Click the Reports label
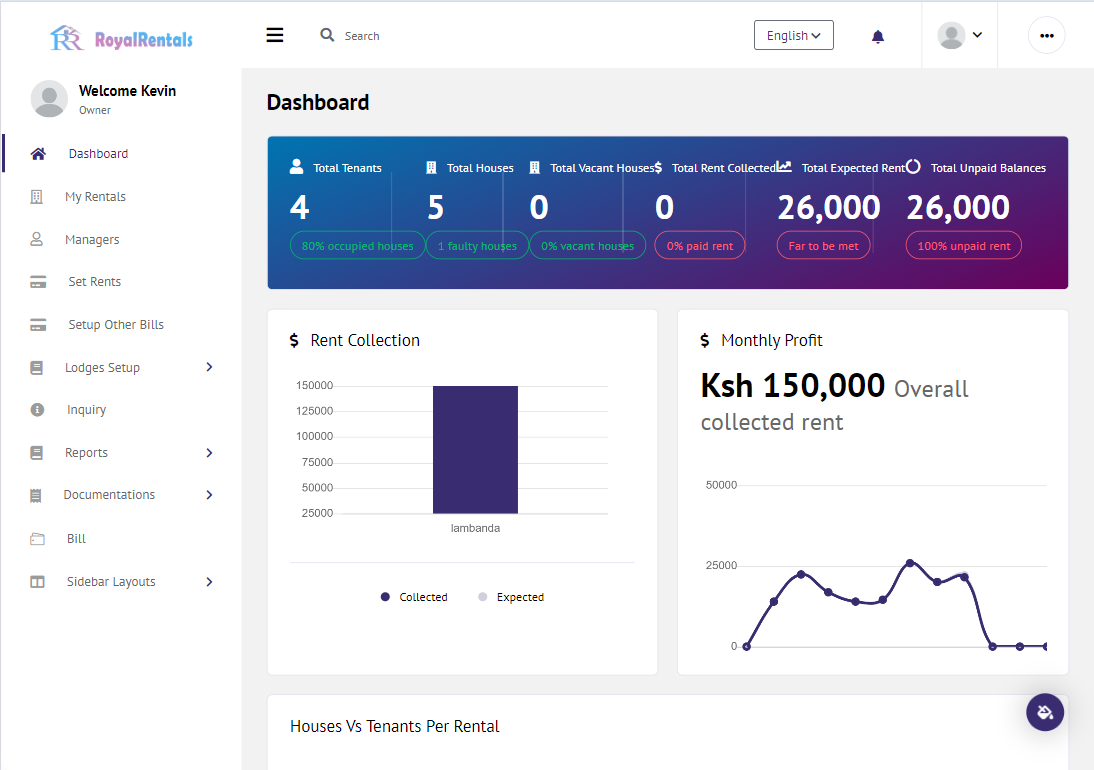The width and height of the screenshot is (1094, 770). tap(87, 453)
